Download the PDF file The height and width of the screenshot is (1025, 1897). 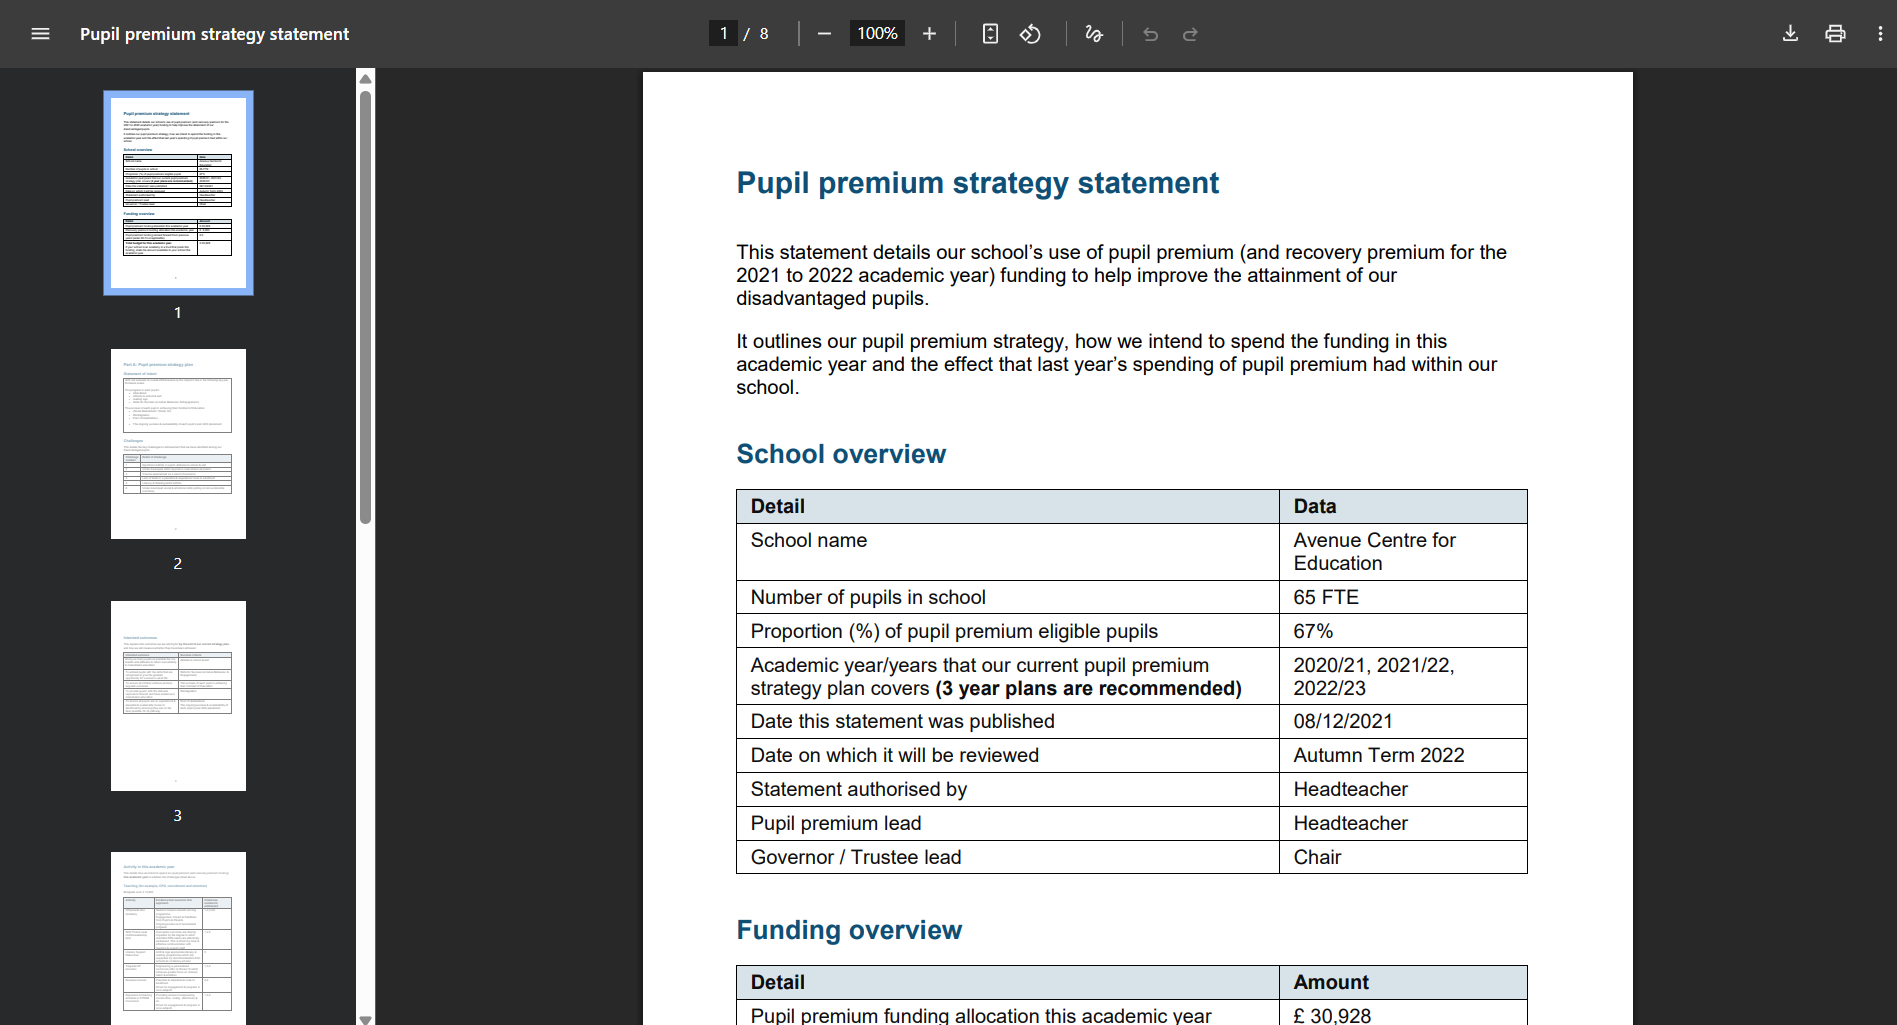[1790, 34]
